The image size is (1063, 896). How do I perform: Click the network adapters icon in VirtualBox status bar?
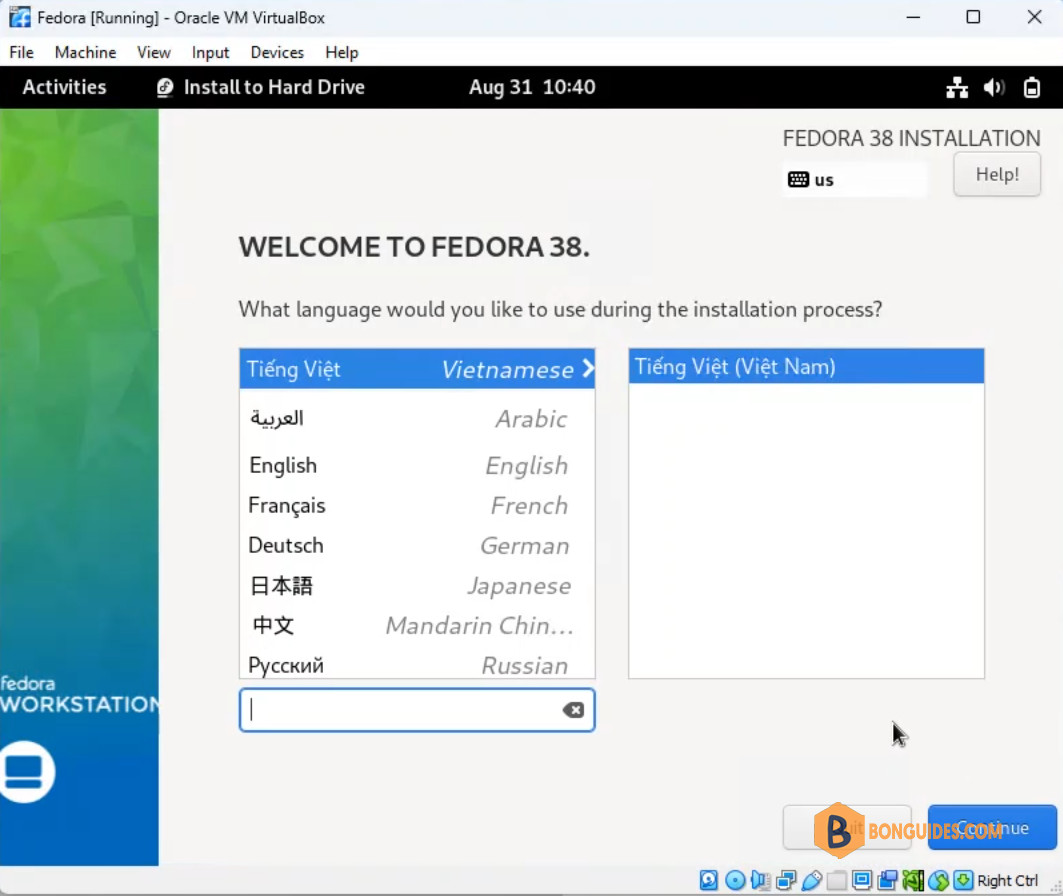786,880
